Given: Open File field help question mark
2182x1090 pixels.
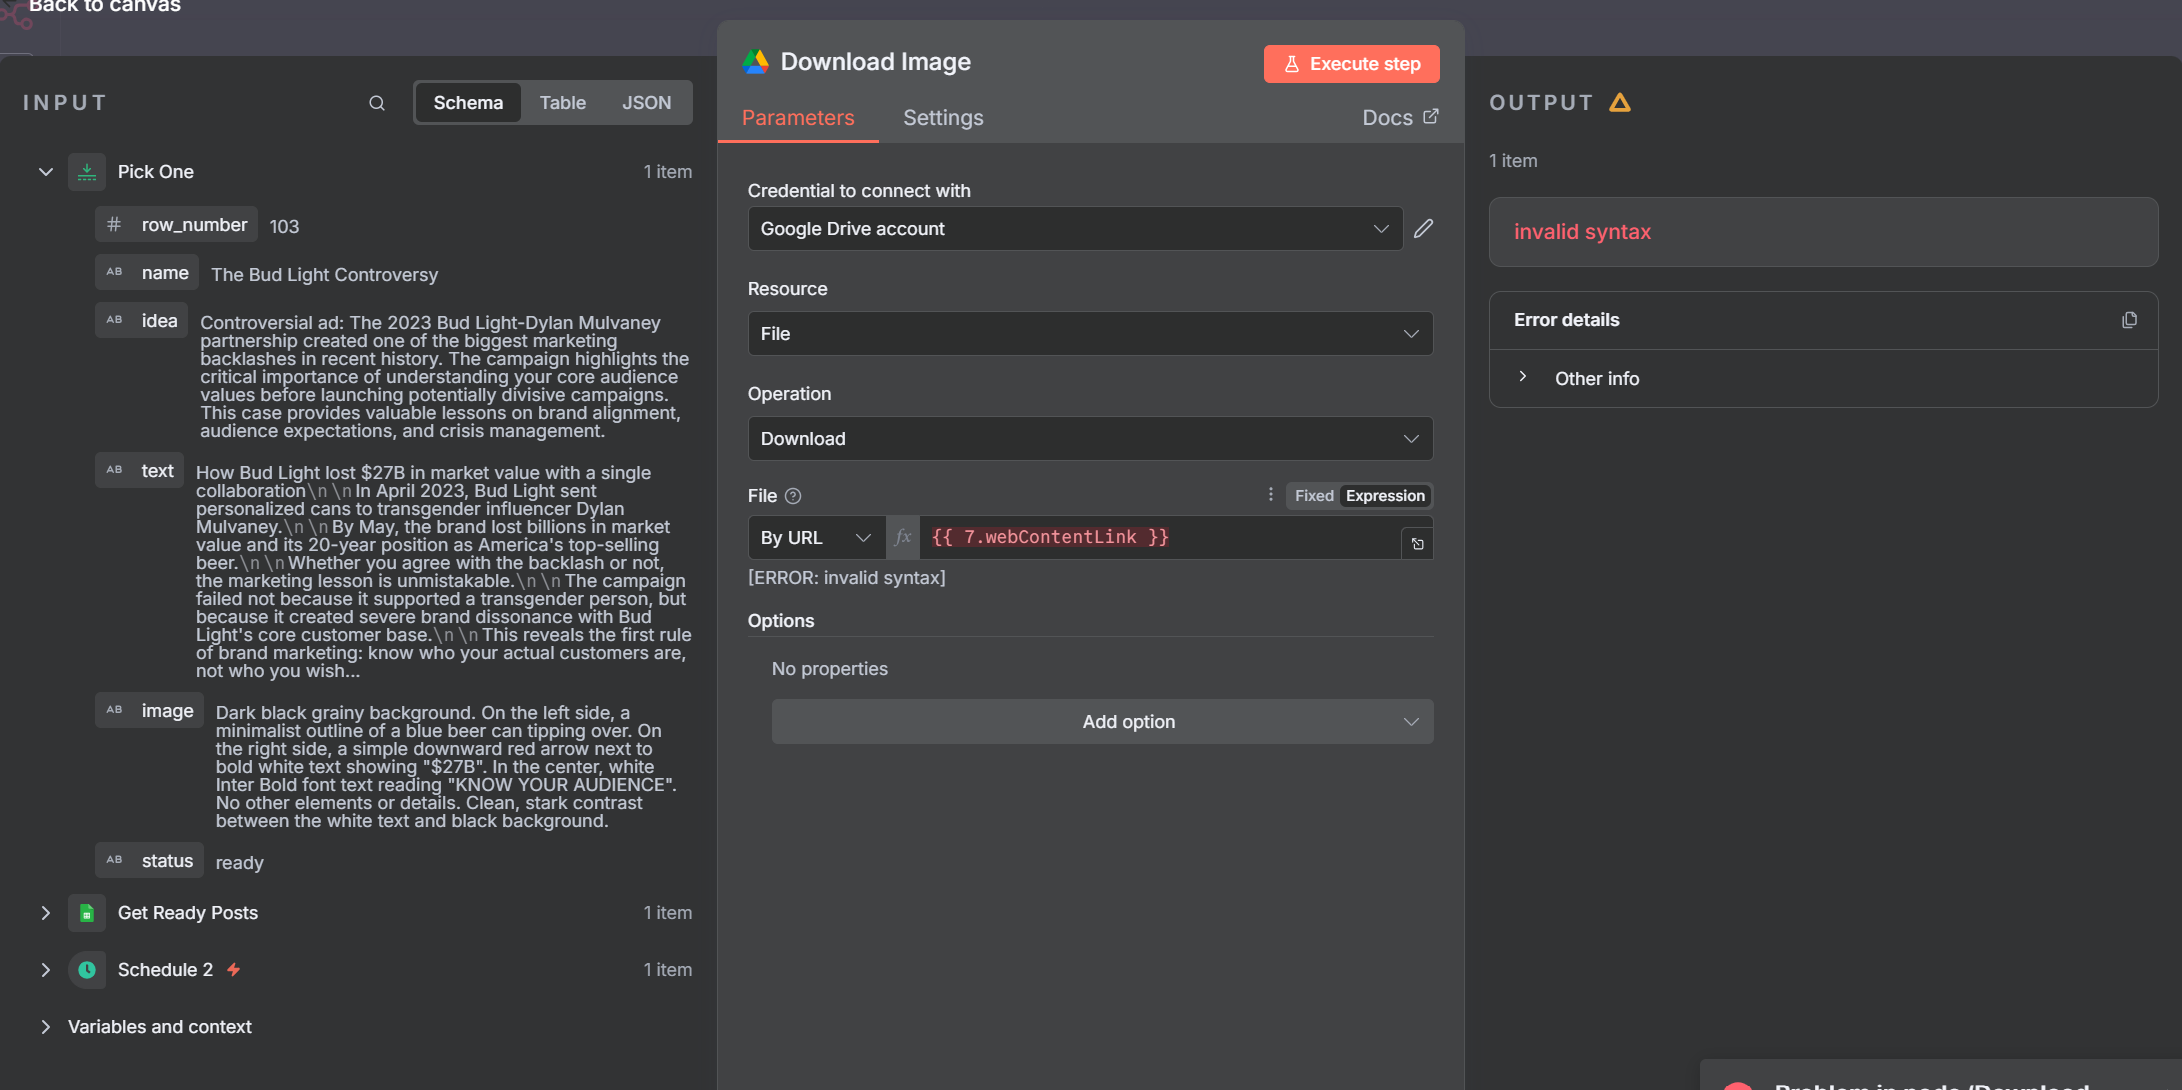Looking at the screenshot, I should point(793,496).
